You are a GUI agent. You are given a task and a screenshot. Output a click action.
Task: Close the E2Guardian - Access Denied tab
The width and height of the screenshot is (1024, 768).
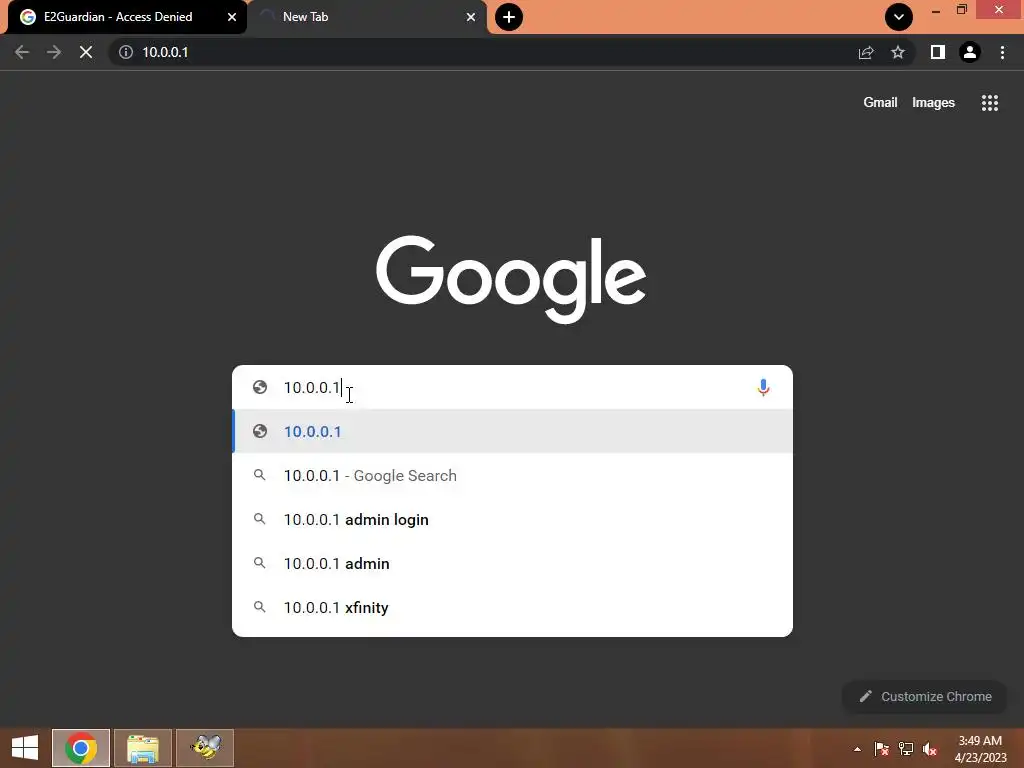232,17
